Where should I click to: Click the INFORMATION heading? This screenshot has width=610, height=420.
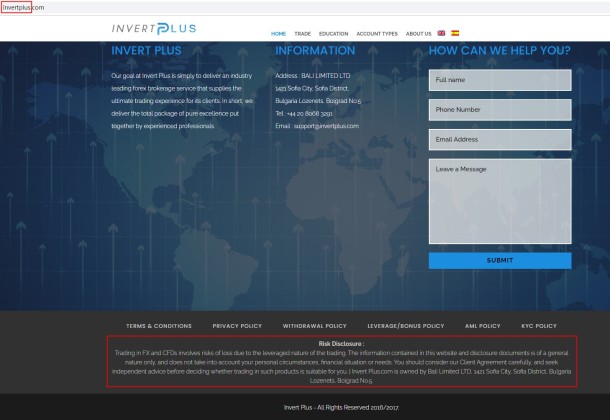tap(315, 51)
